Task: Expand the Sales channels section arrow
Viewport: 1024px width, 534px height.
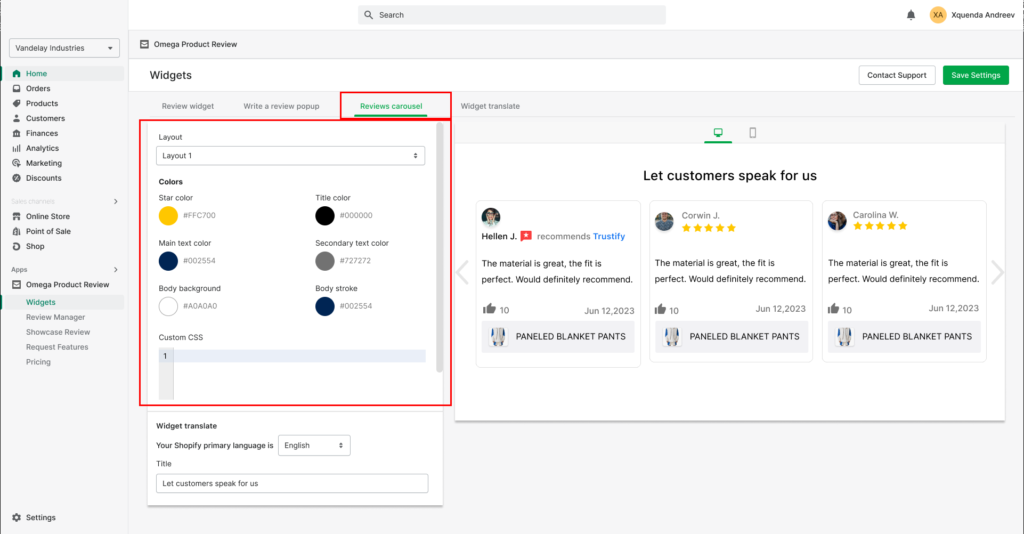Action: tap(116, 202)
